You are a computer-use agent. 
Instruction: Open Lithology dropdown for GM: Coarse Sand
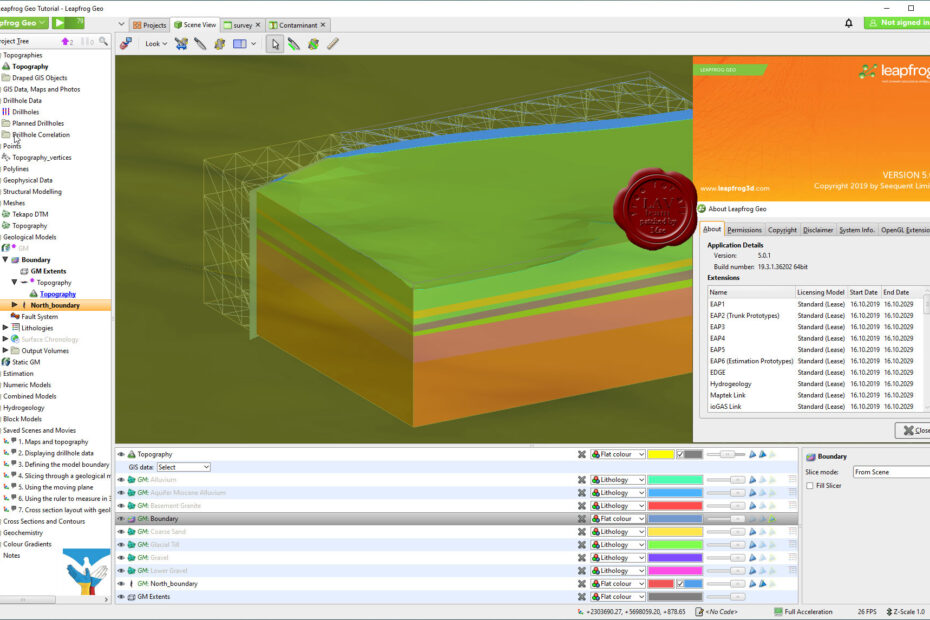tap(617, 532)
